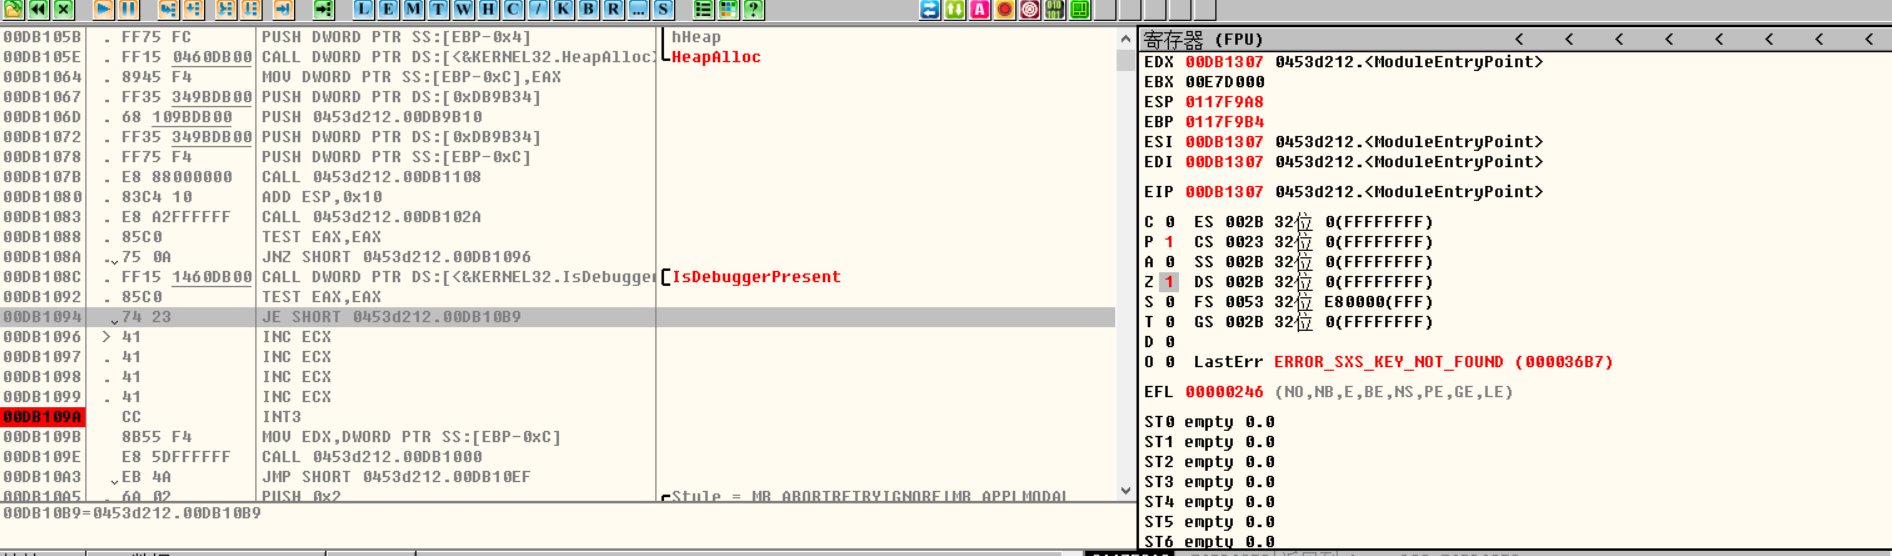Show the Call stack window (K)
1892x556 pixels.
click(x=563, y=9)
